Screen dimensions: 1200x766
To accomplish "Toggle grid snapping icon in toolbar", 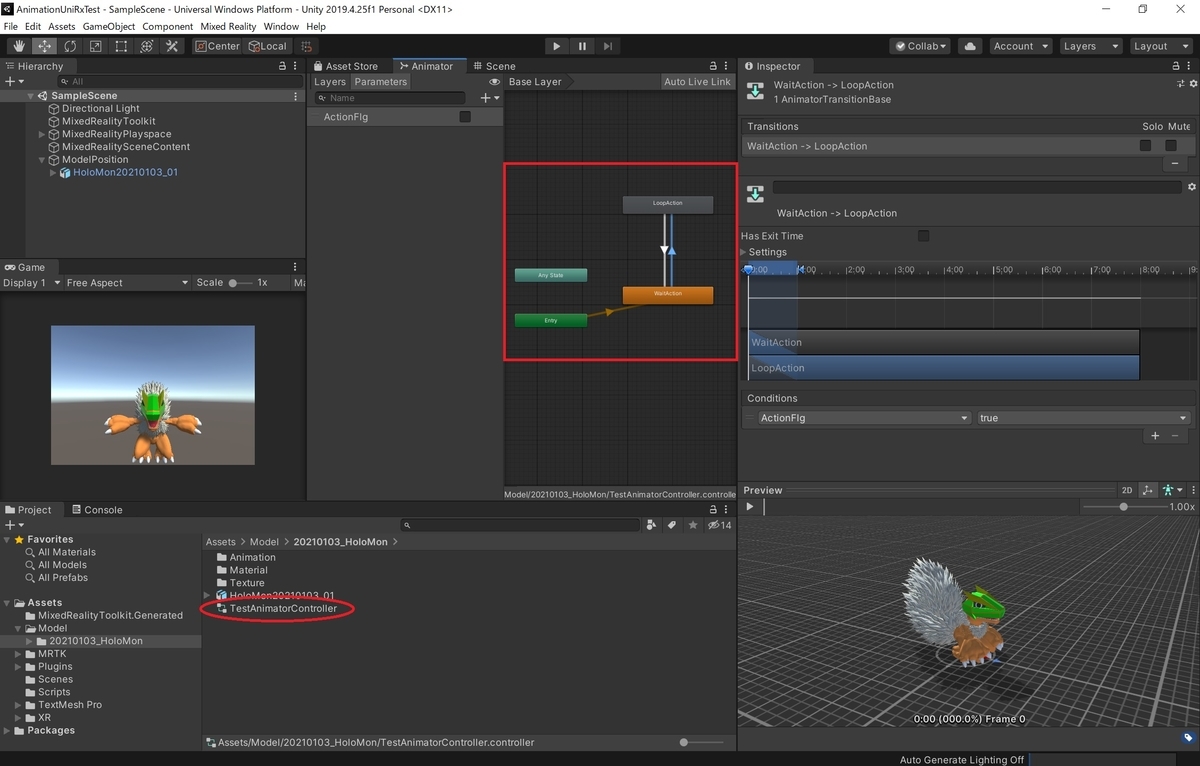I will pyautogui.click(x=306, y=46).
